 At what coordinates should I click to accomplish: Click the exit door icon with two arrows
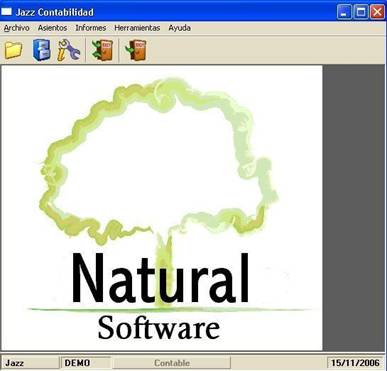pyautogui.click(x=103, y=50)
